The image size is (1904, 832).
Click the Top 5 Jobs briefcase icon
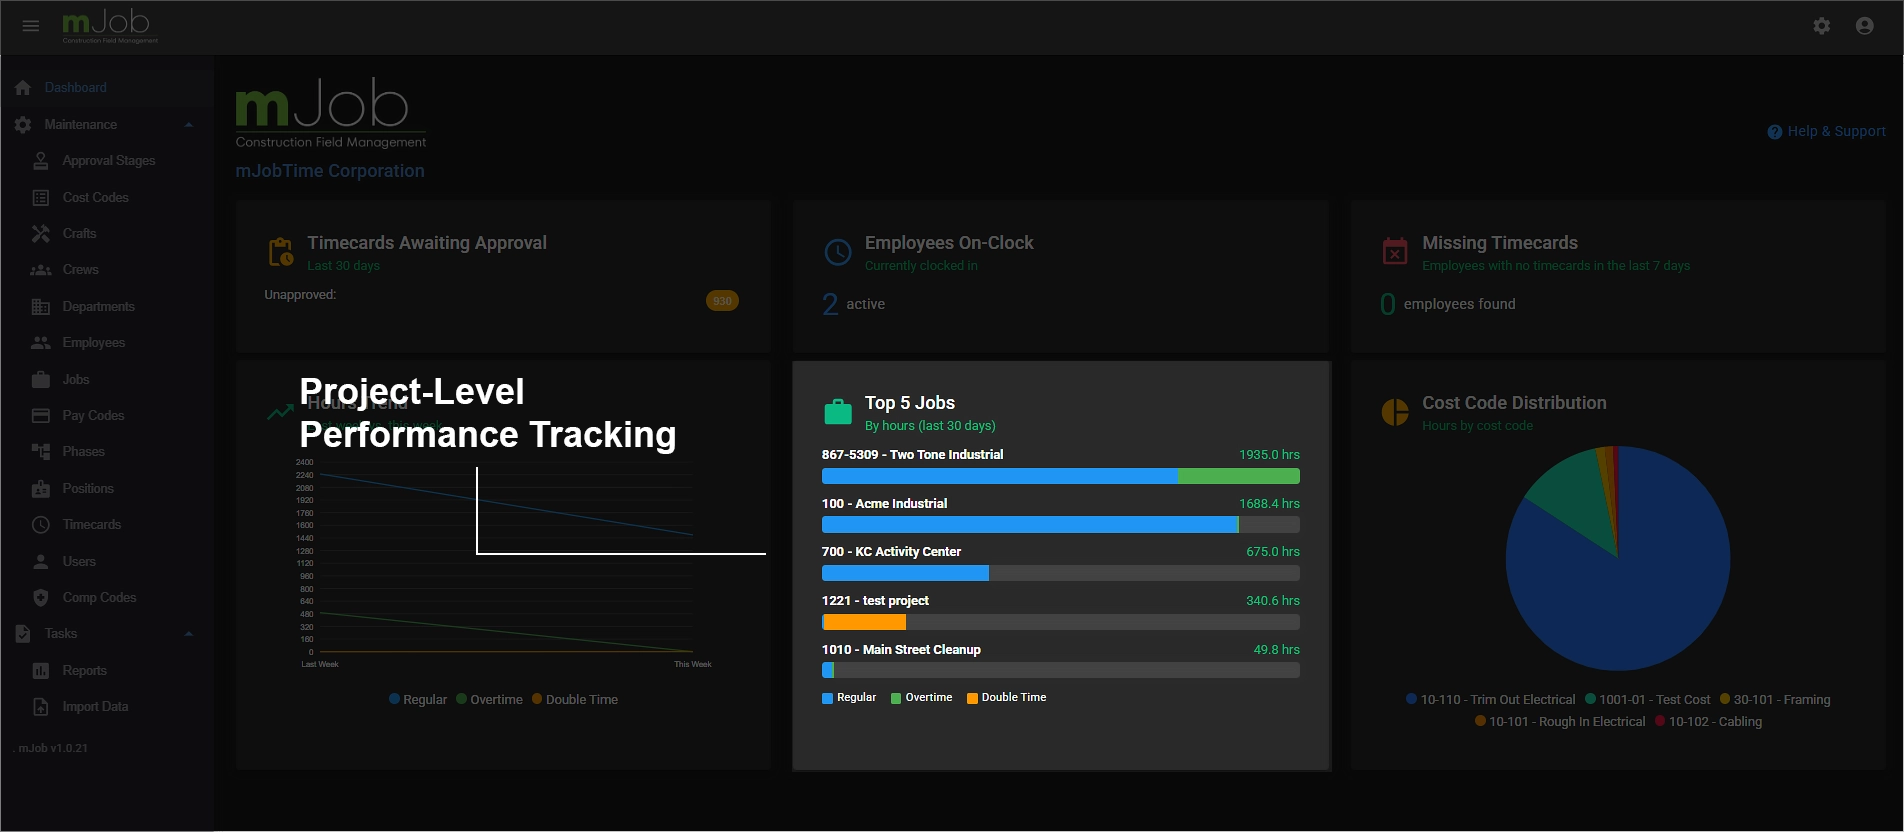pyautogui.click(x=838, y=411)
